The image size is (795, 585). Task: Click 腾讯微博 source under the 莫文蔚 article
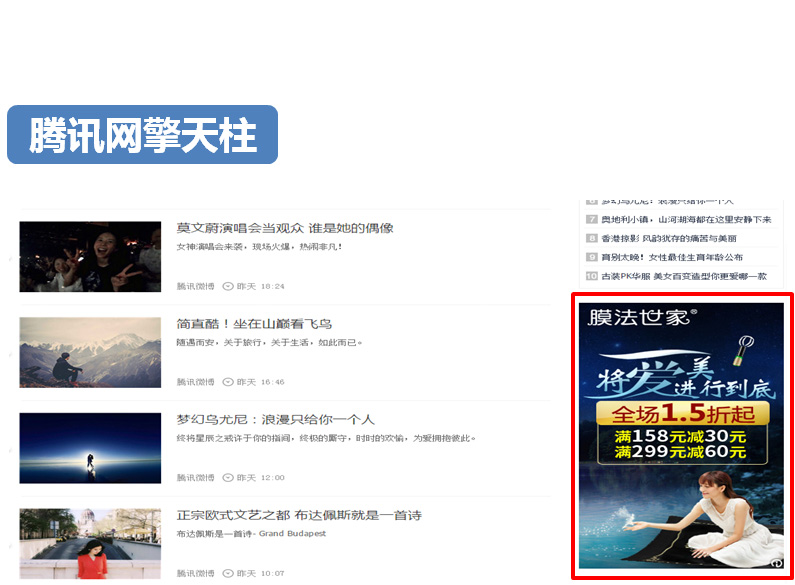[195, 286]
